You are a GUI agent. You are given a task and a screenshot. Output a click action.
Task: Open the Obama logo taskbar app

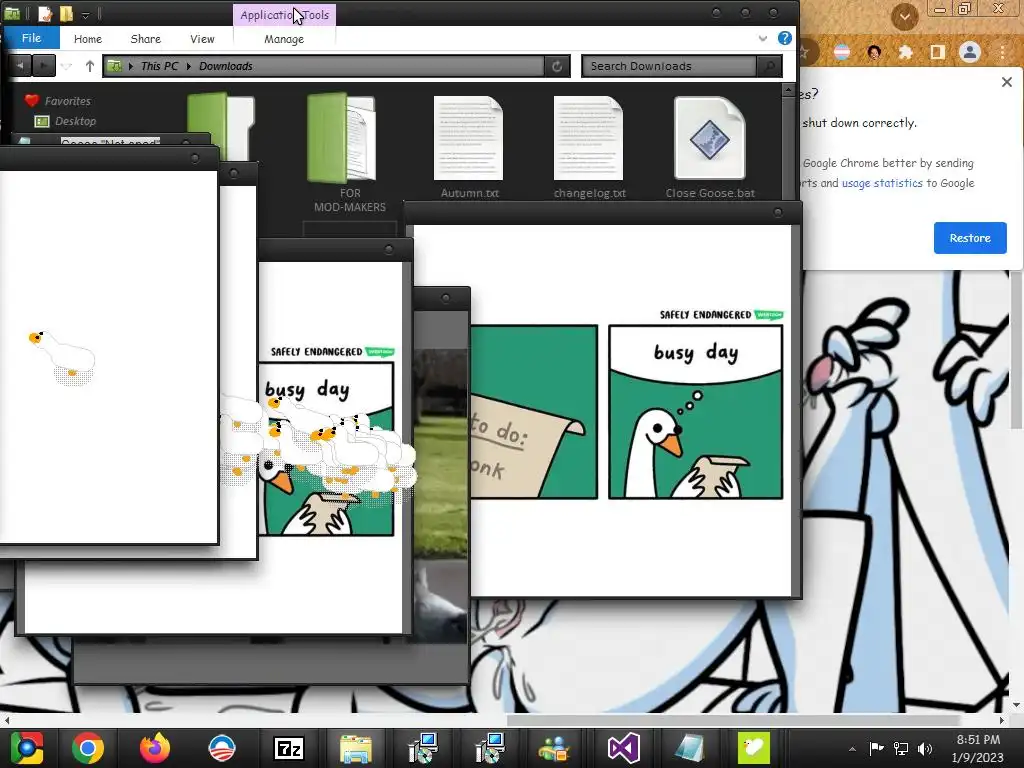point(221,748)
